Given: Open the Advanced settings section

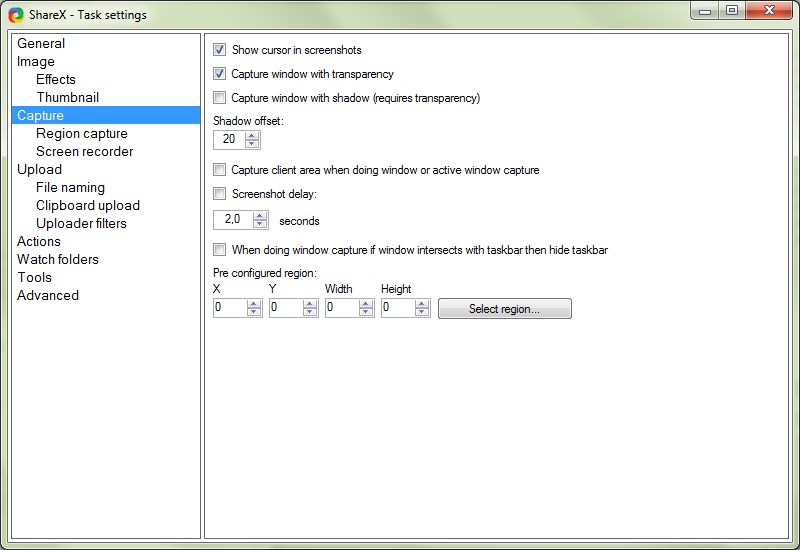Looking at the screenshot, I should tap(48, 295).
